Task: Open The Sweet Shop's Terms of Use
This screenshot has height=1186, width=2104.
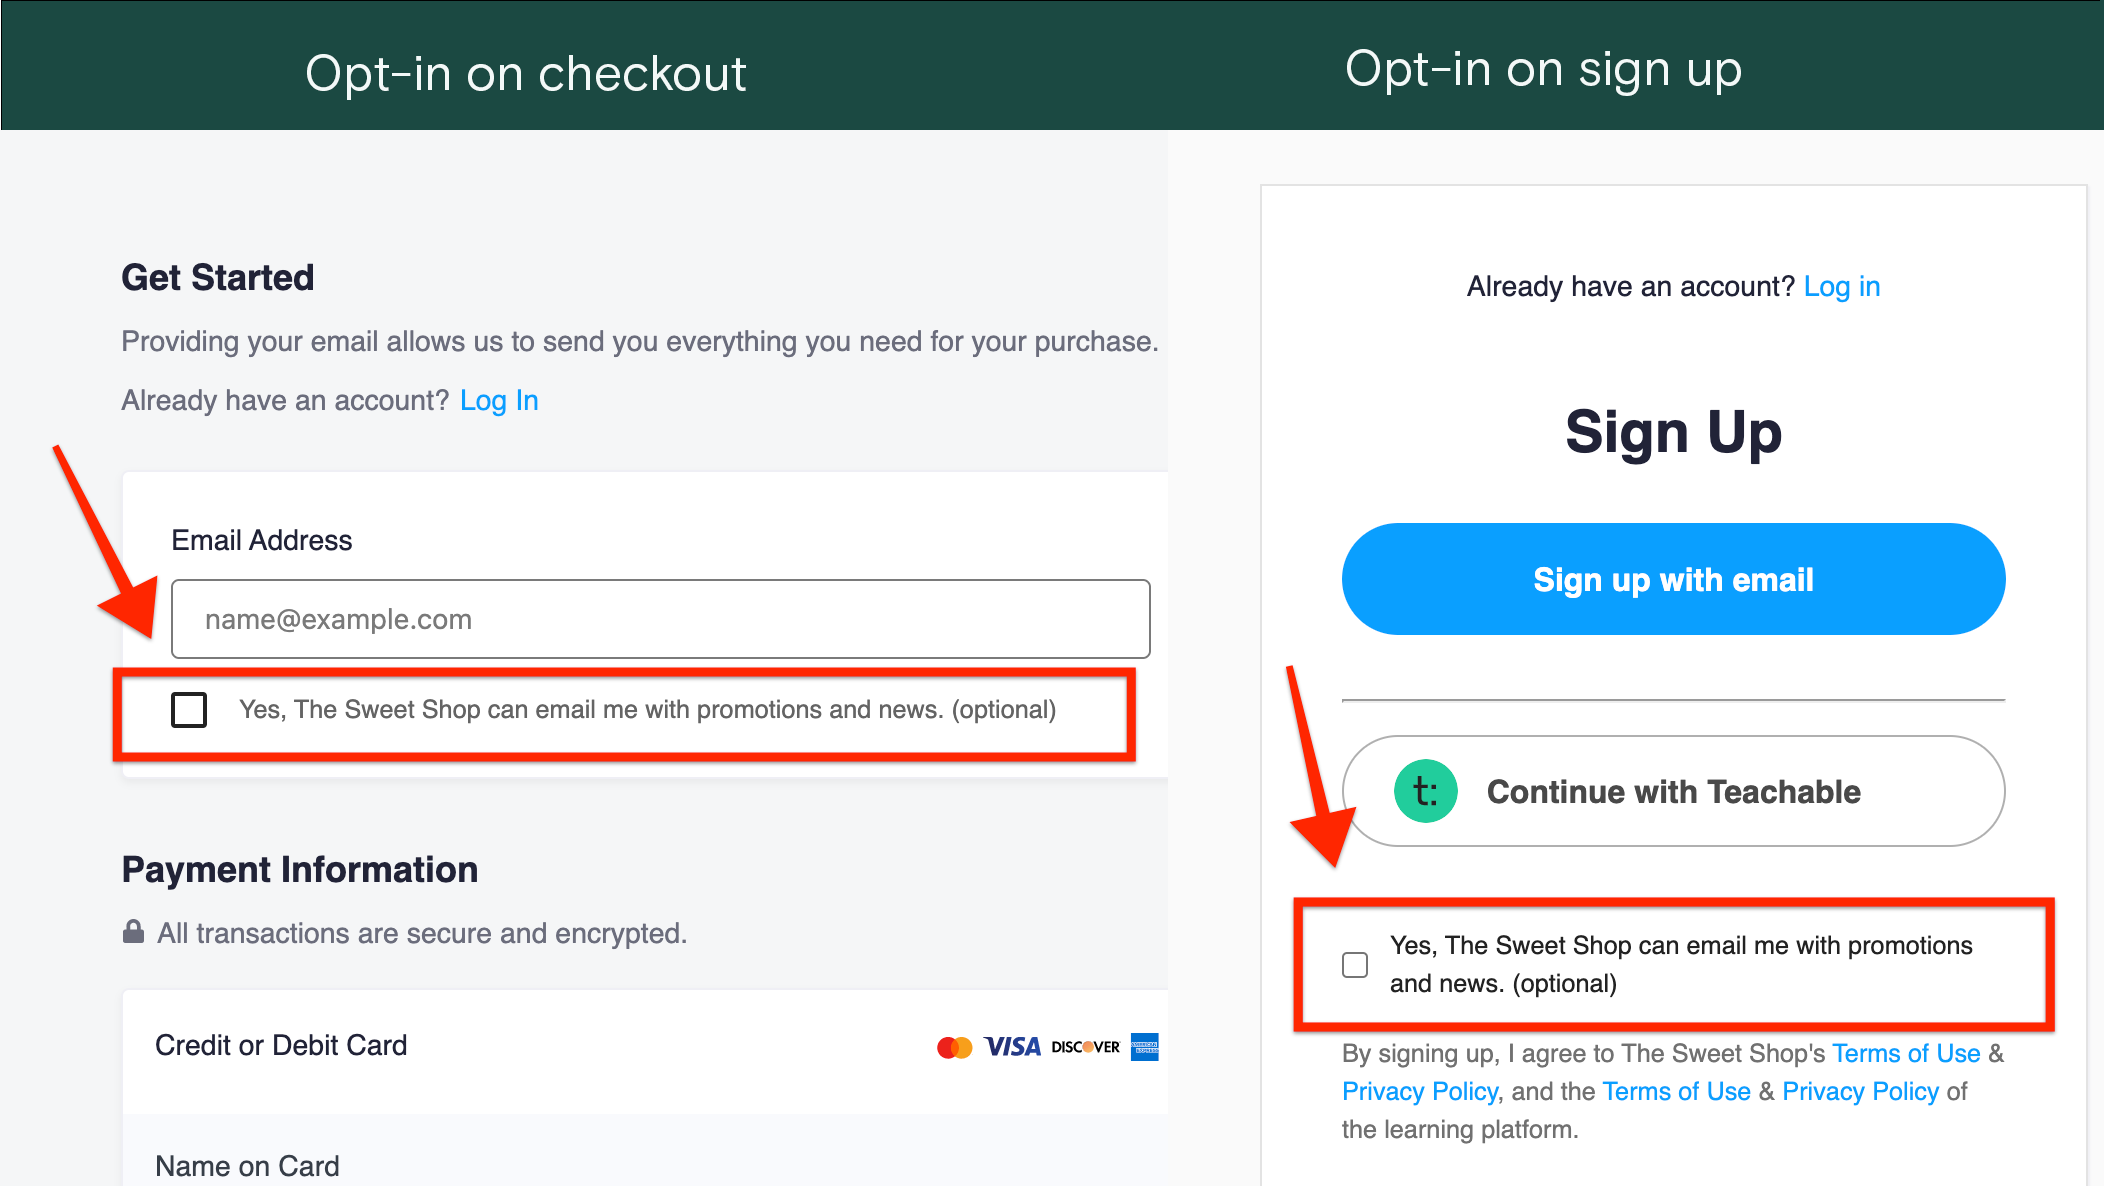Action: pos(1906,1053)
